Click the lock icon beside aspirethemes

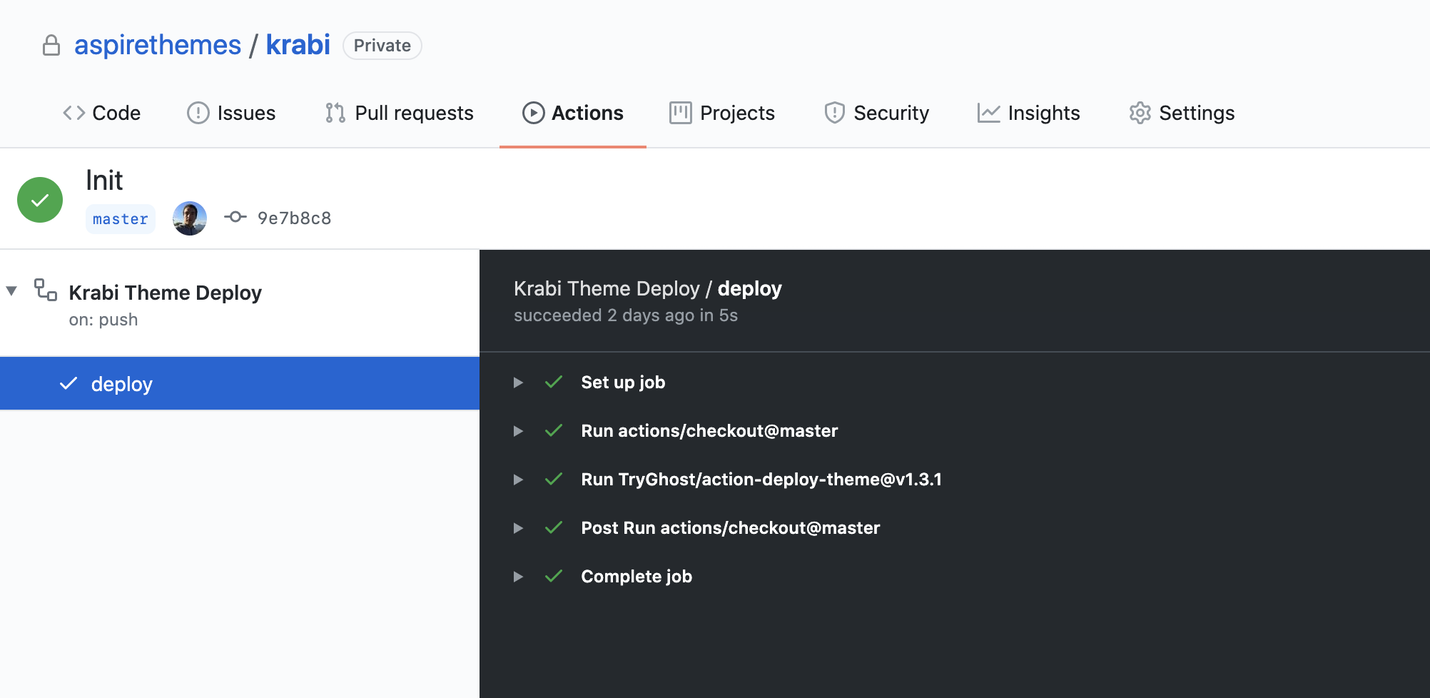pyautogui.click(x=50, y=45)
